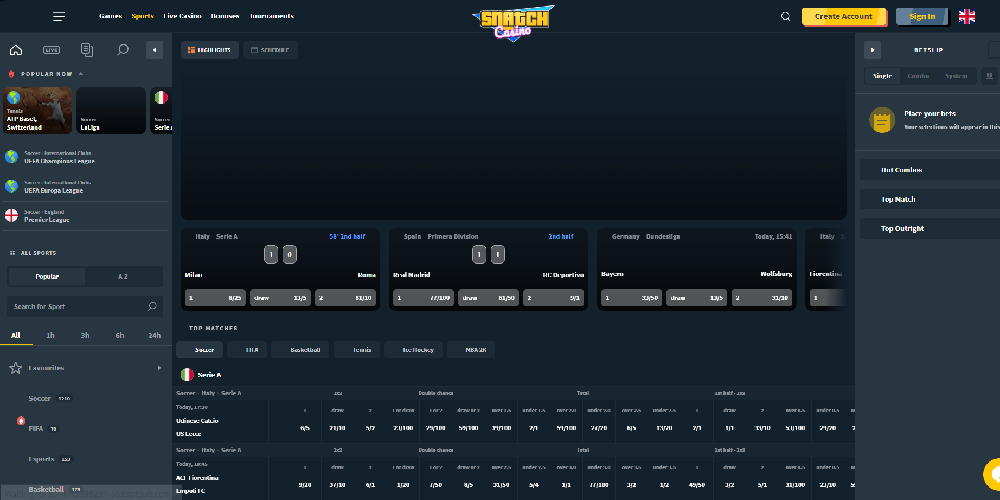This screenshot has height=500, width=1000.
Task: Click the sidebar search magnifier icon
Action: tap(123, 50)
